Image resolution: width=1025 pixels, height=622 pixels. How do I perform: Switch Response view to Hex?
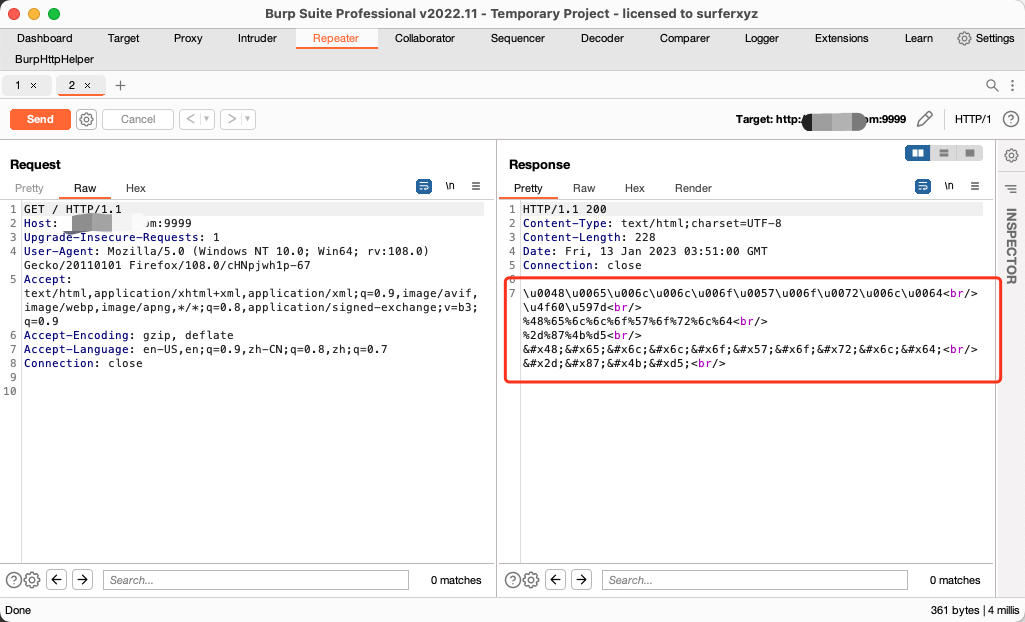[x=635, y=188]
